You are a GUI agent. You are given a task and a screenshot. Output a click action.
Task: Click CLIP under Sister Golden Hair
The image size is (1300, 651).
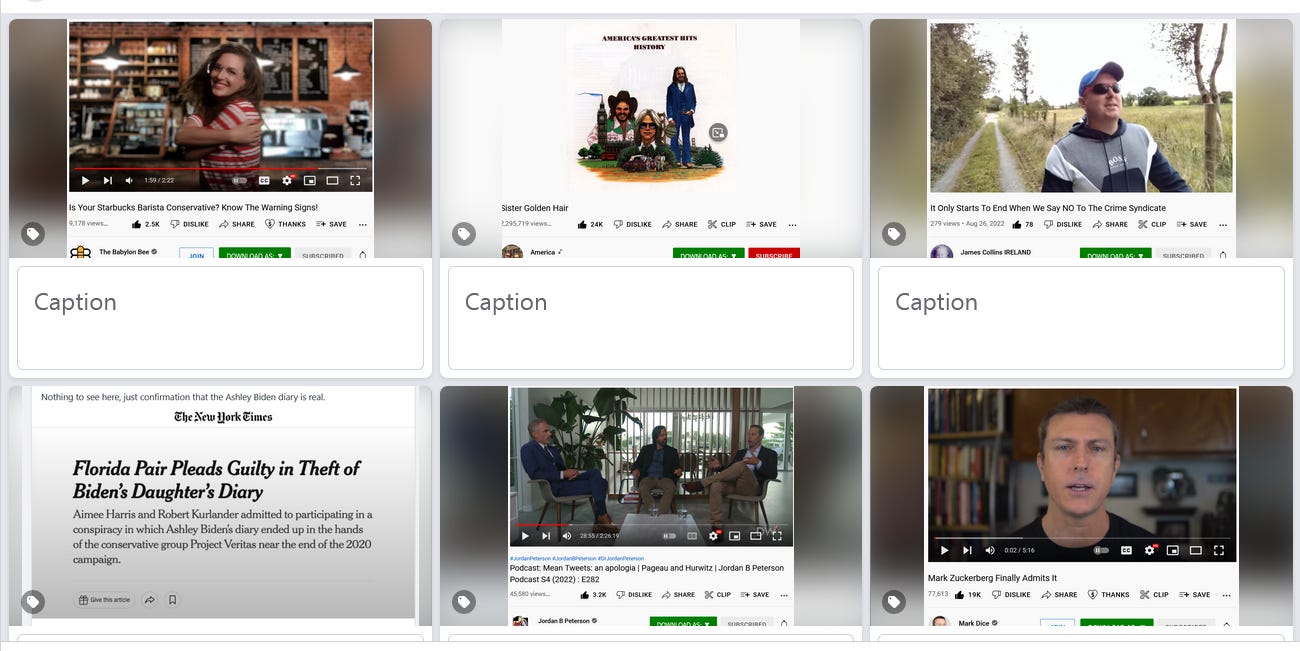[722, 224]
